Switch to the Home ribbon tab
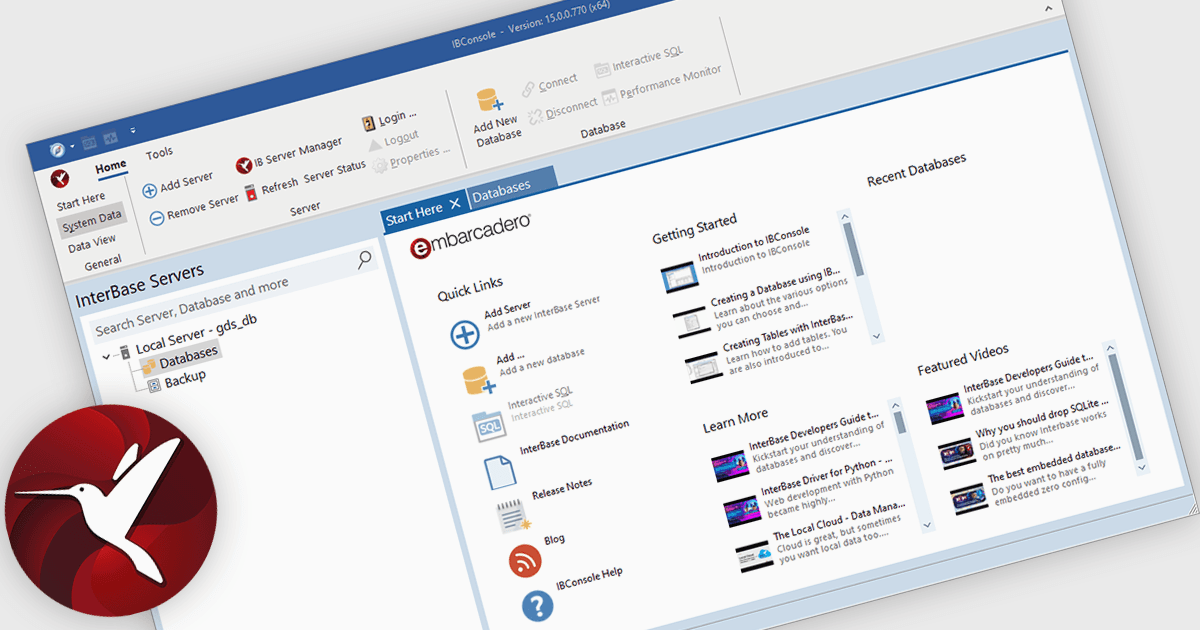 click(111, 166)
